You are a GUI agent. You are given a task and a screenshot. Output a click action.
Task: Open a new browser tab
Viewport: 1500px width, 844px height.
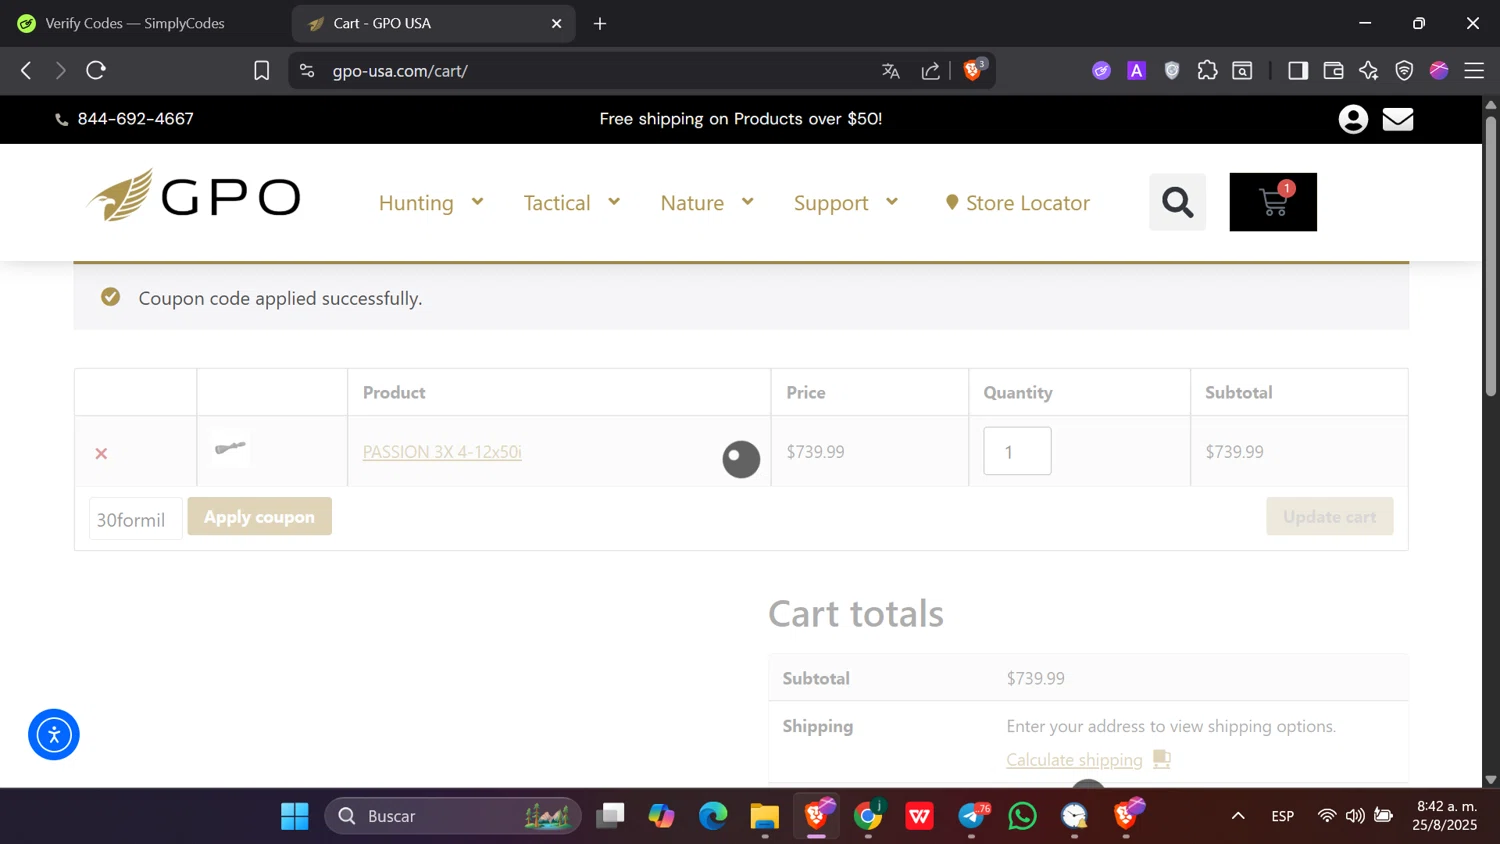600,23
